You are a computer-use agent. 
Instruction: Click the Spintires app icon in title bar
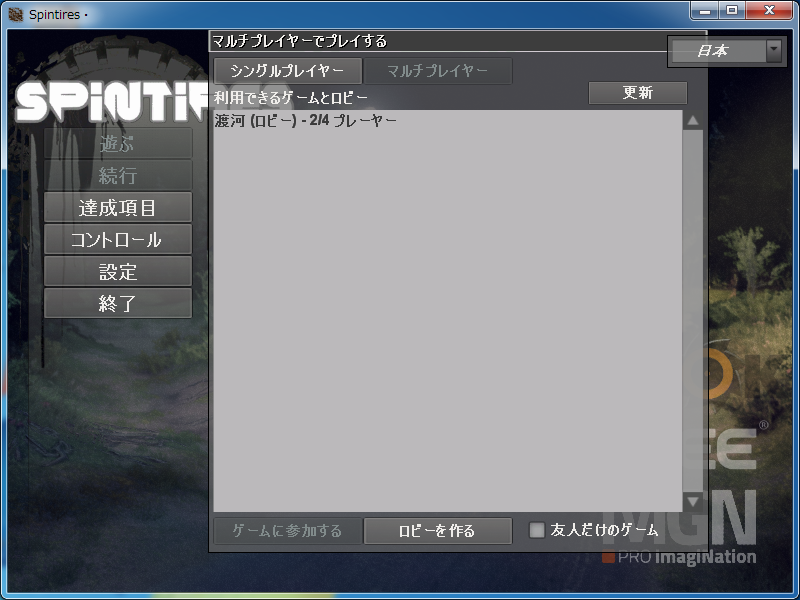click(16, 14)
